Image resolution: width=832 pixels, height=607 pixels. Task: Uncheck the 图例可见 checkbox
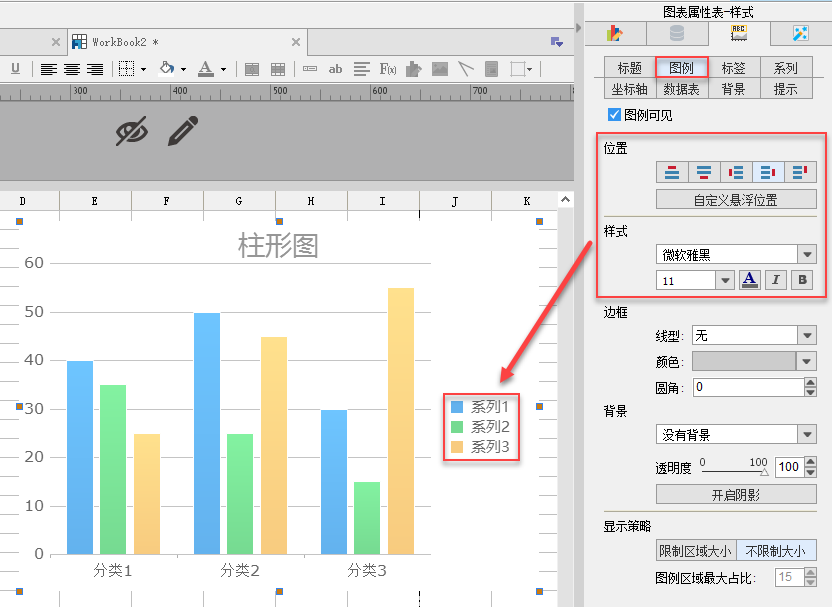[614, 115]
